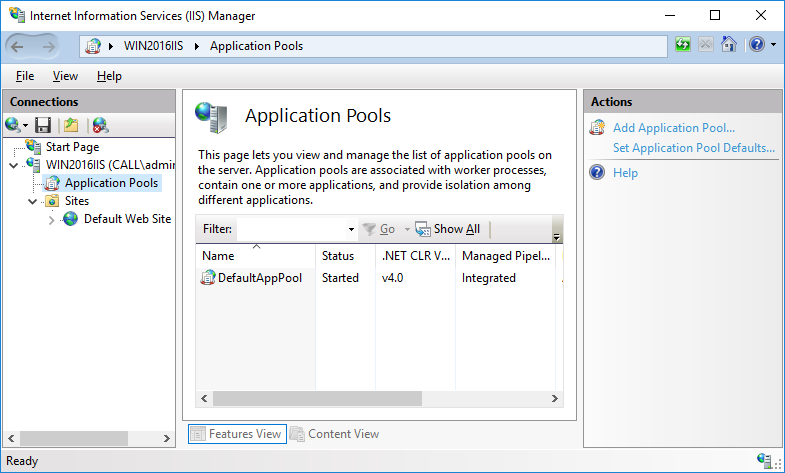Screen dimensions: 785x473
Task: Click the Help icon in Actions pane
Action: tap(597, 173)
